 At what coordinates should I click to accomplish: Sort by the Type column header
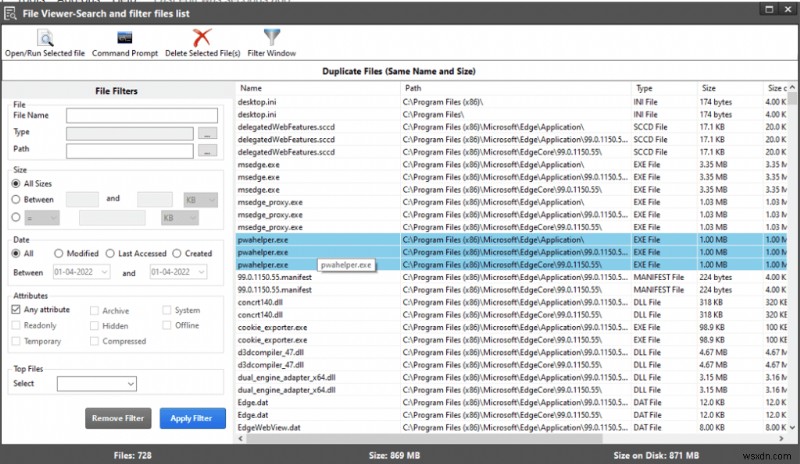point(664,88)
